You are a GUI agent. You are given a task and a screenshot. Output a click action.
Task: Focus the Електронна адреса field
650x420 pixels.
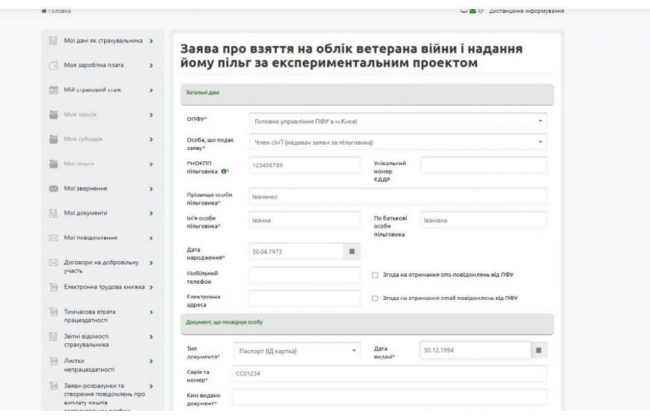[305, 298]
